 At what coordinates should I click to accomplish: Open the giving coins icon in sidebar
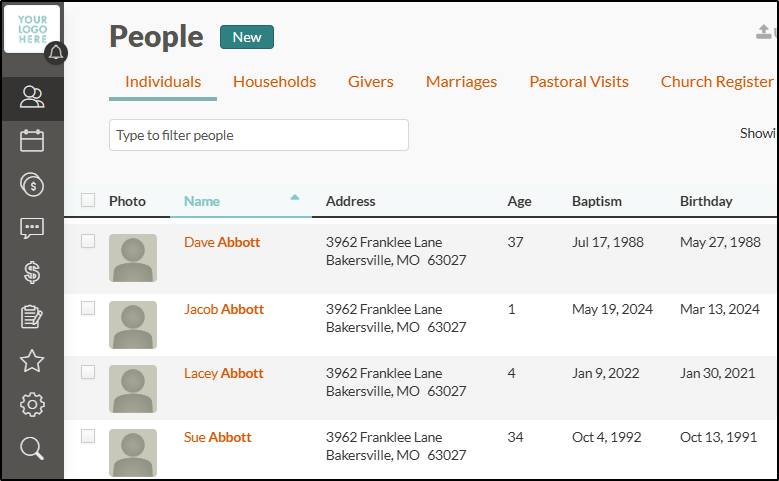pos(32,184)
